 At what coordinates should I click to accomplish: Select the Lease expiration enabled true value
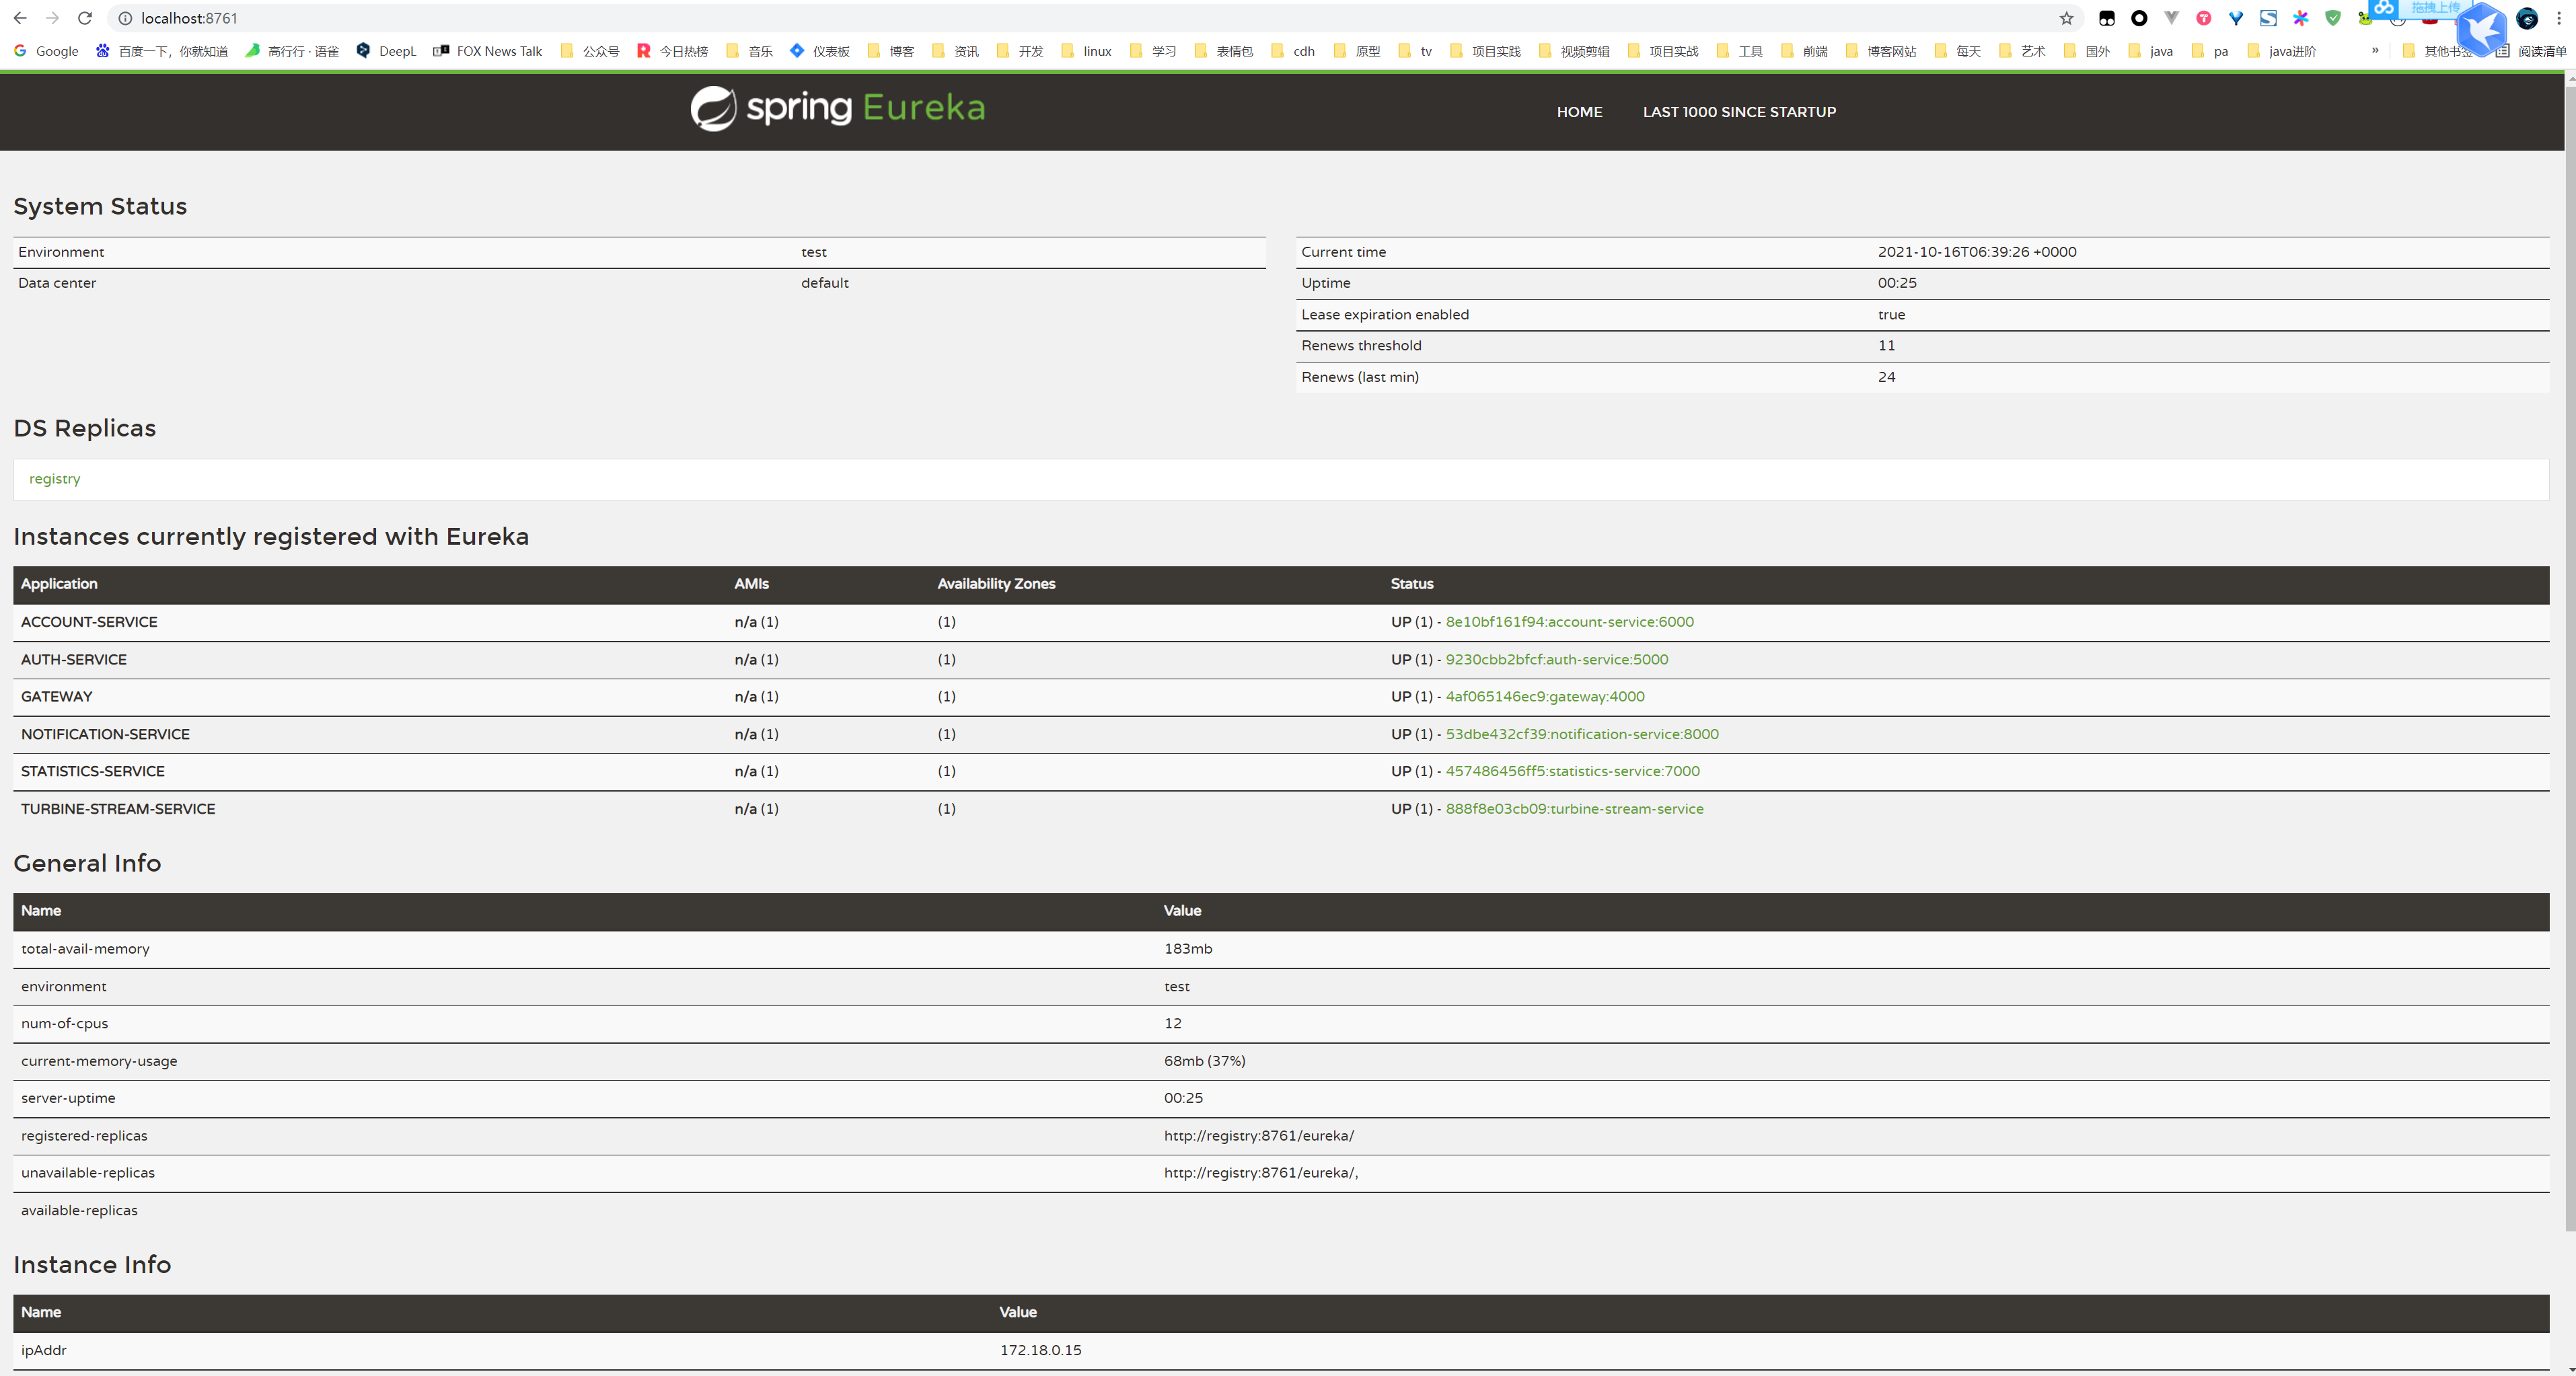(1891, 315)
